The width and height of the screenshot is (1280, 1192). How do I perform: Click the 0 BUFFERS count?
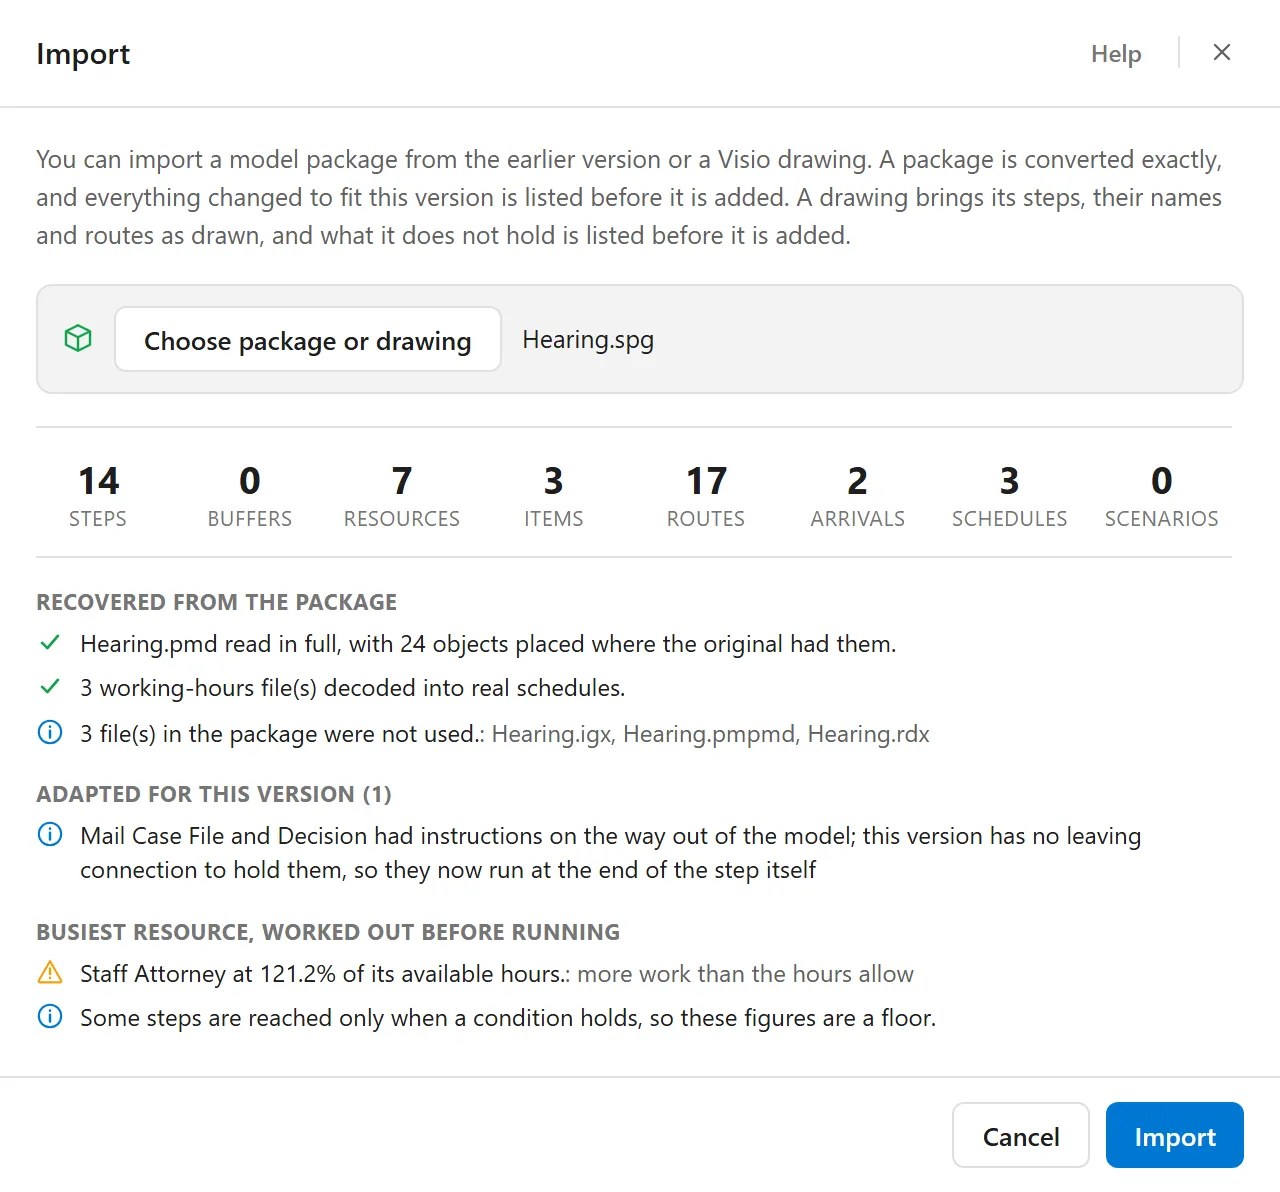coord(250,495)
